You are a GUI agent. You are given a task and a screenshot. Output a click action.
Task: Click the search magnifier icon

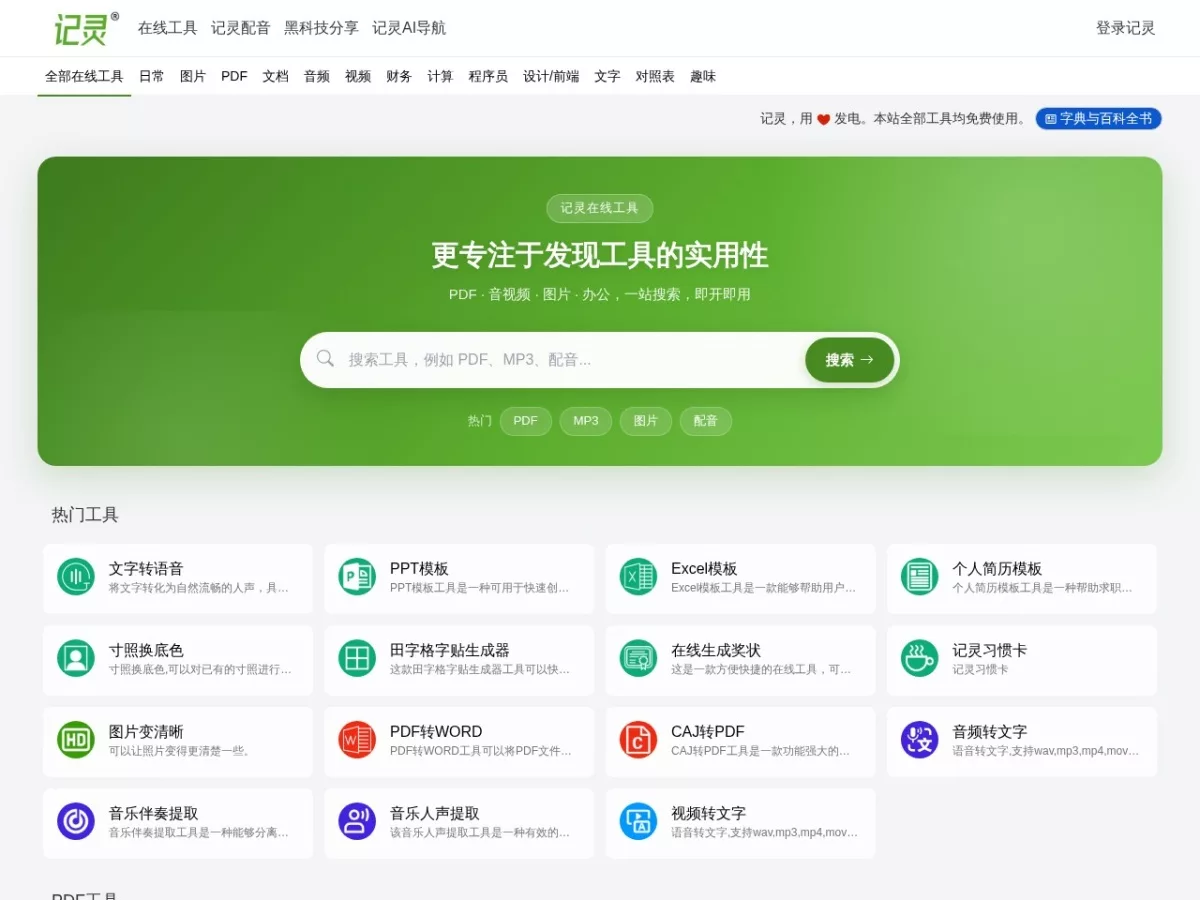pos(326,359)
